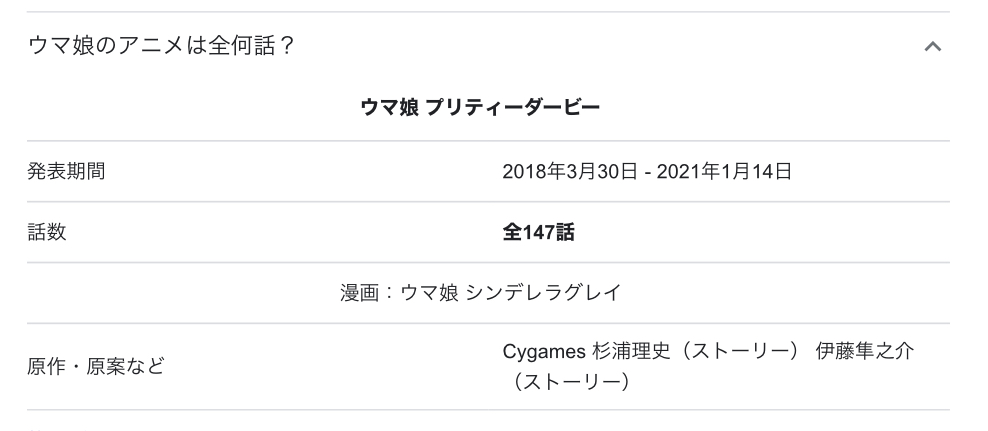Collapse the answer with the chevron arrow

click(x=932, y=46)
